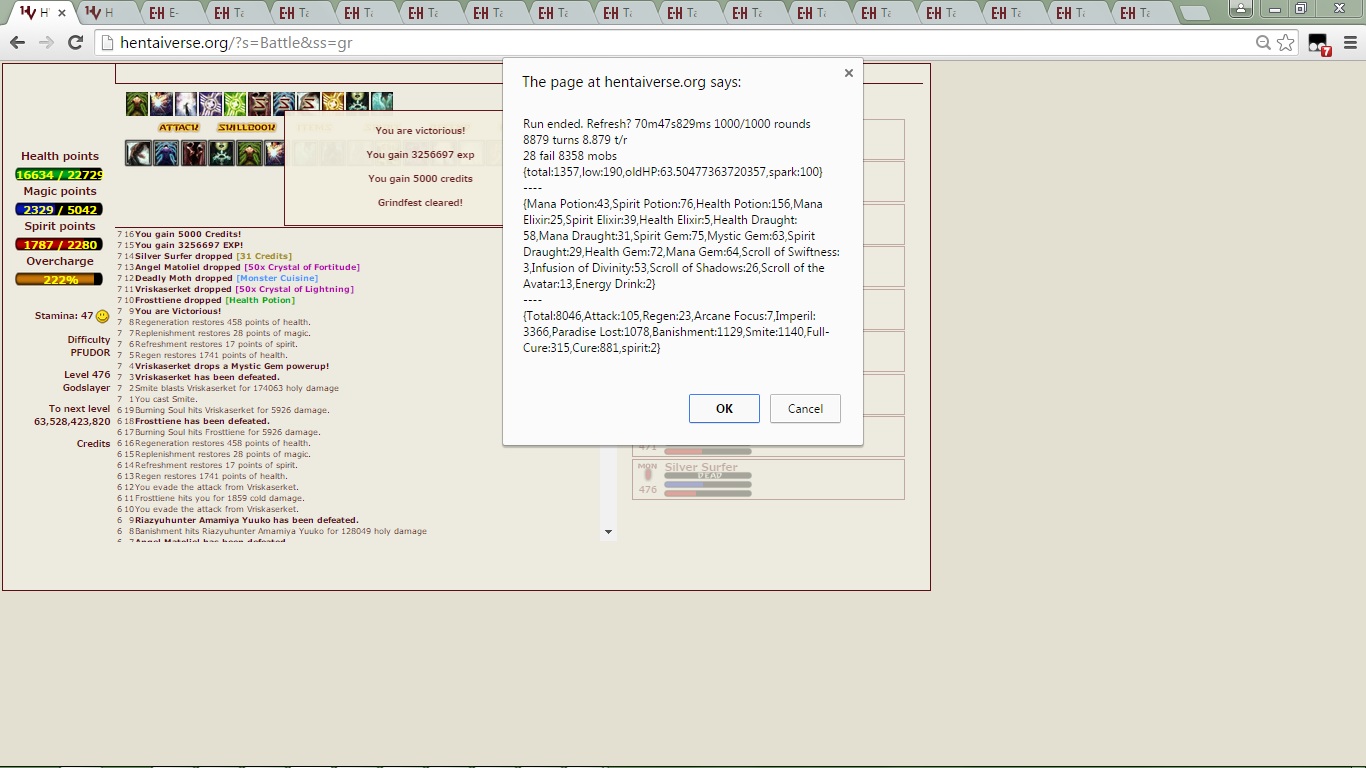Open the extensions icon showing the red 7 badge
Screen dimensions: 1366x768
[1317, 44]
